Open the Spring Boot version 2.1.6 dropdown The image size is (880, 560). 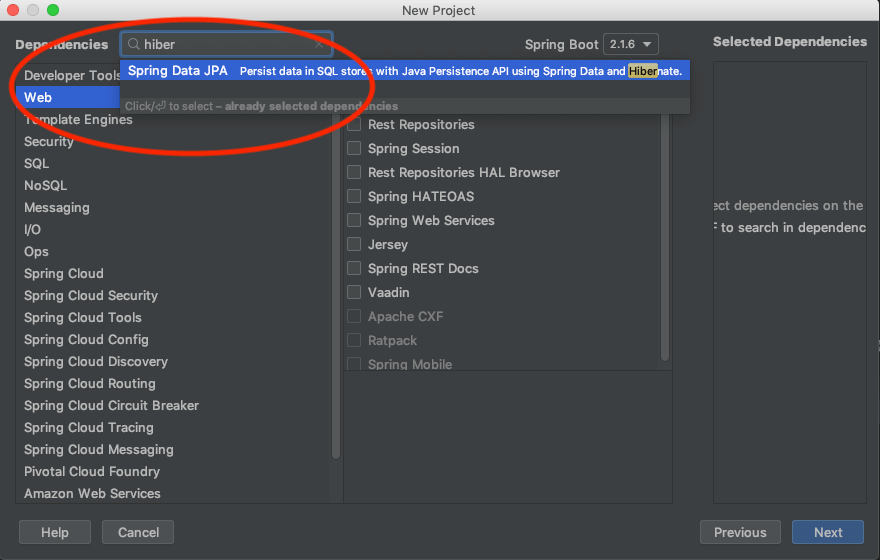tap(630, 44)
